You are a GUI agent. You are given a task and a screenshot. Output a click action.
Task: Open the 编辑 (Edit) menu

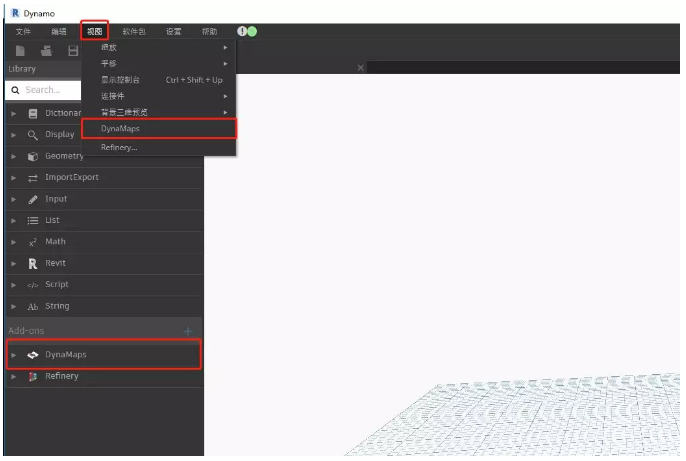tap(59, 31)
